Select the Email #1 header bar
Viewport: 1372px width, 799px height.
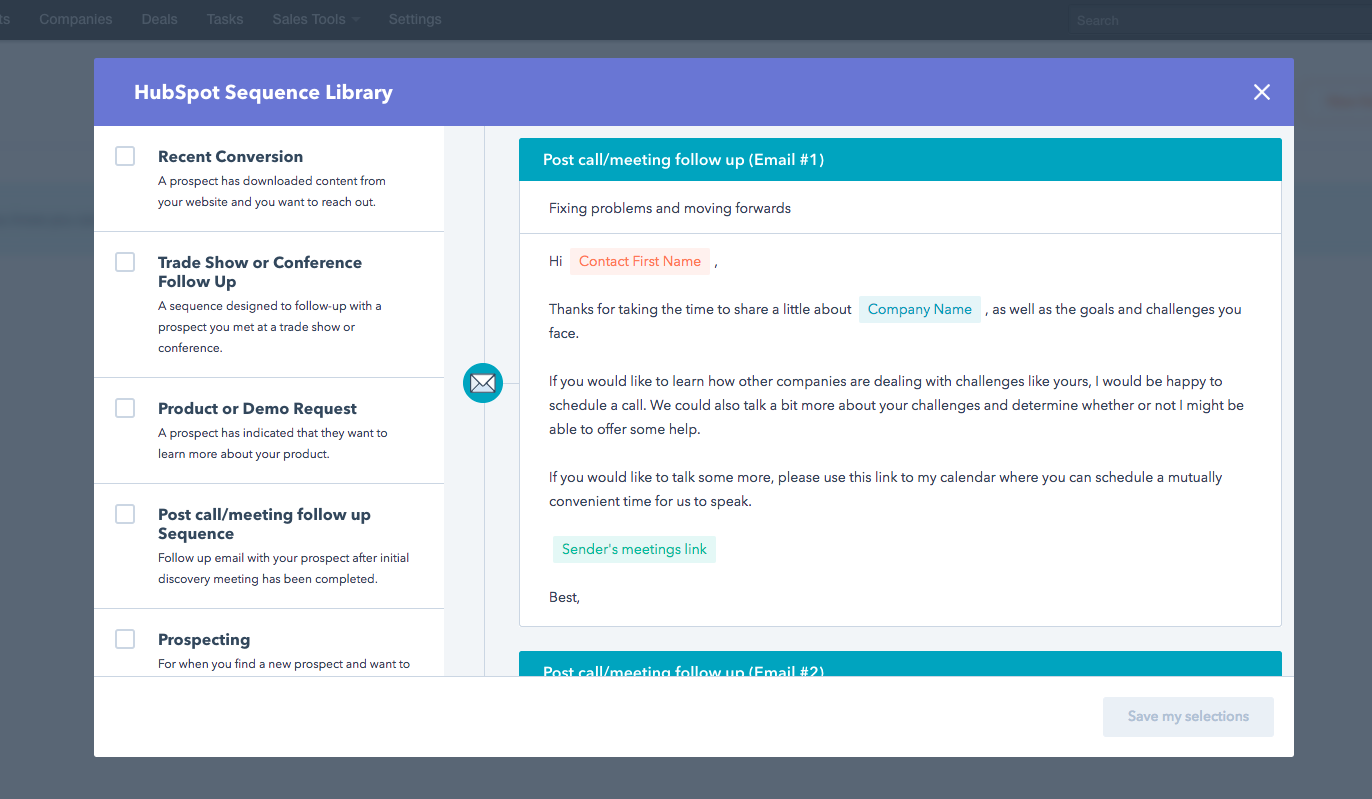coord(899,160)
